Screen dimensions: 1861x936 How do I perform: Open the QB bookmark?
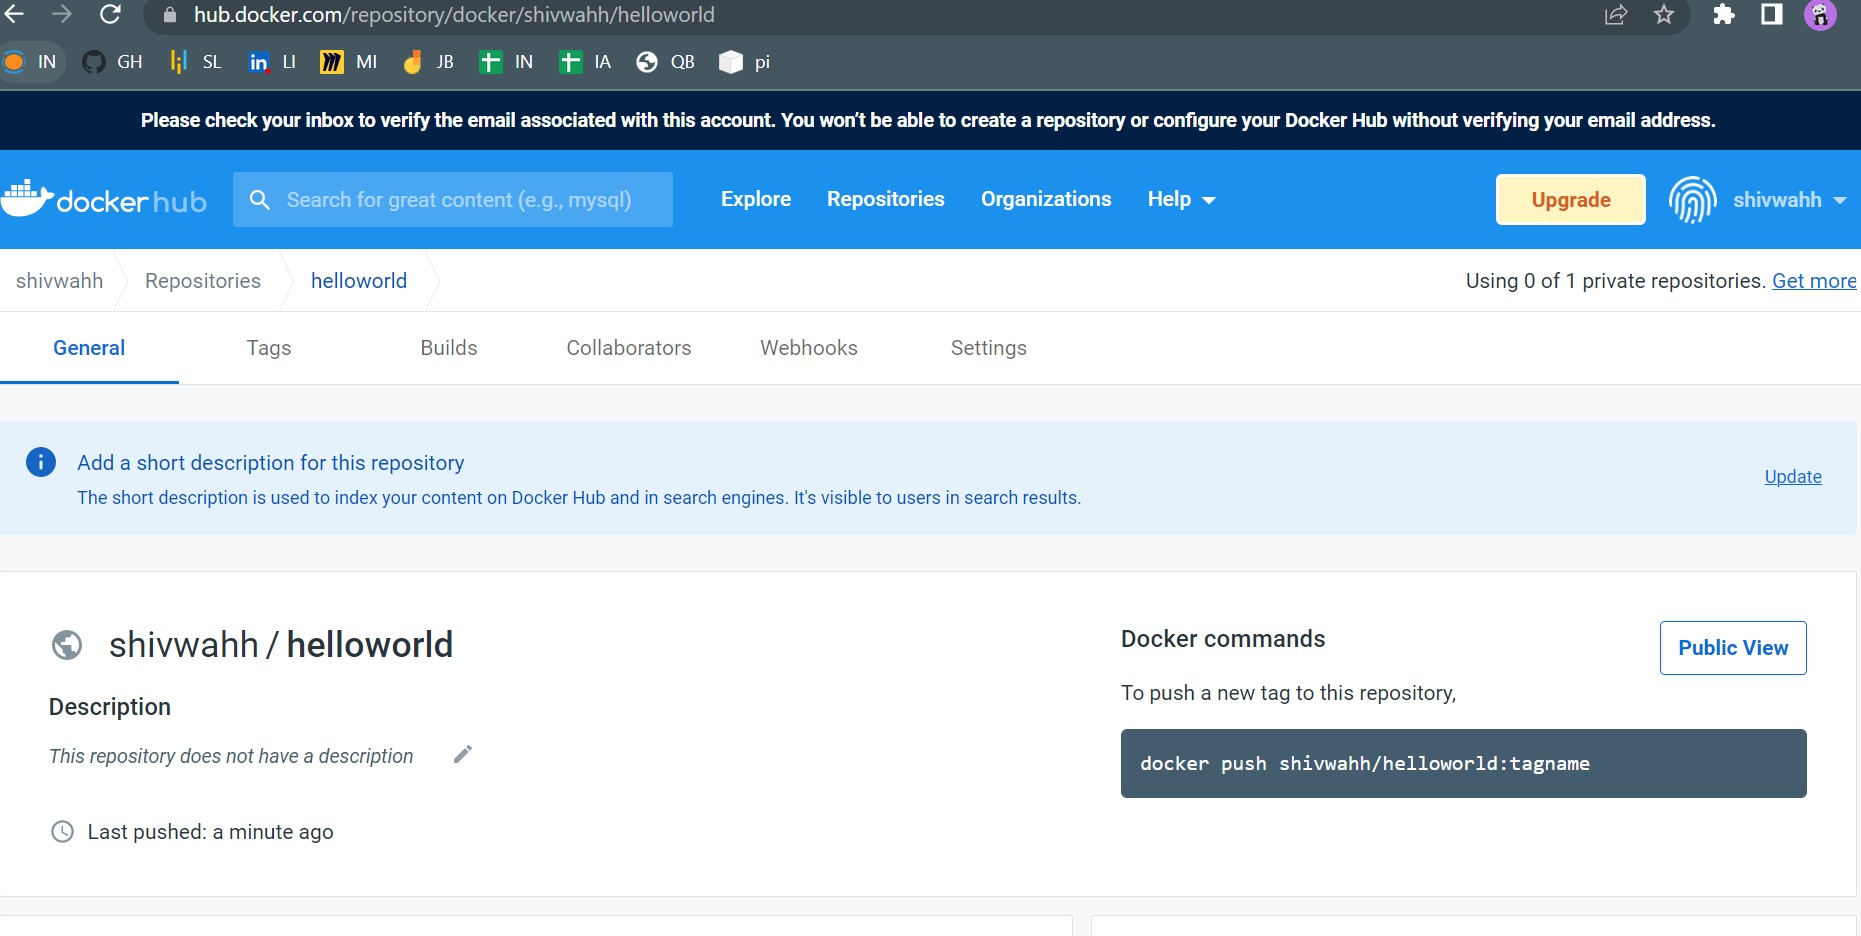coord(665,62)
